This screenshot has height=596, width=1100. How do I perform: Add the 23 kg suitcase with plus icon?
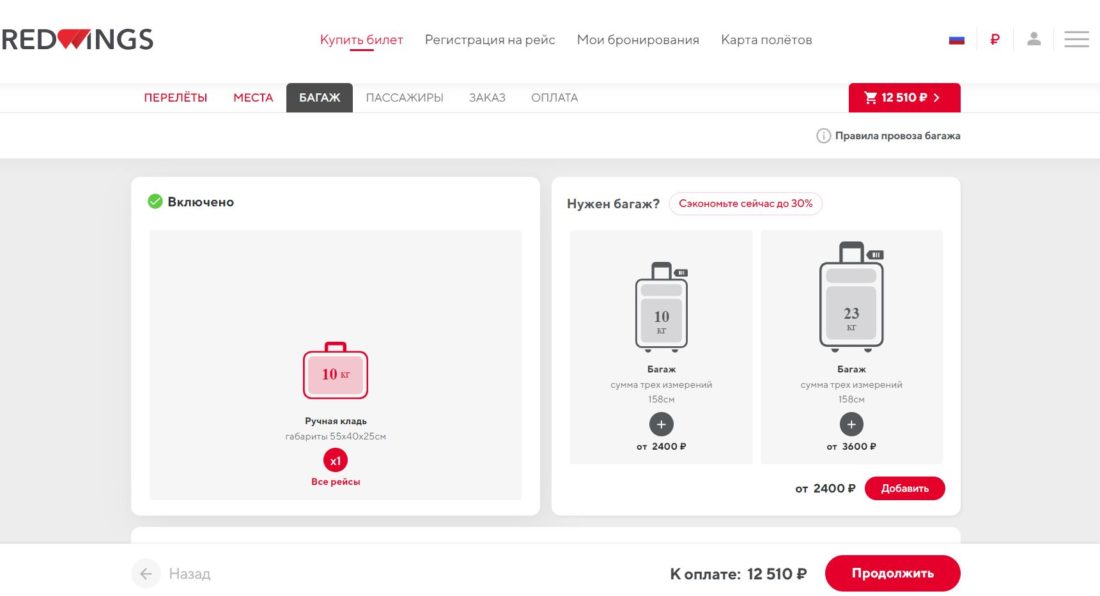(x=851, y=425)
